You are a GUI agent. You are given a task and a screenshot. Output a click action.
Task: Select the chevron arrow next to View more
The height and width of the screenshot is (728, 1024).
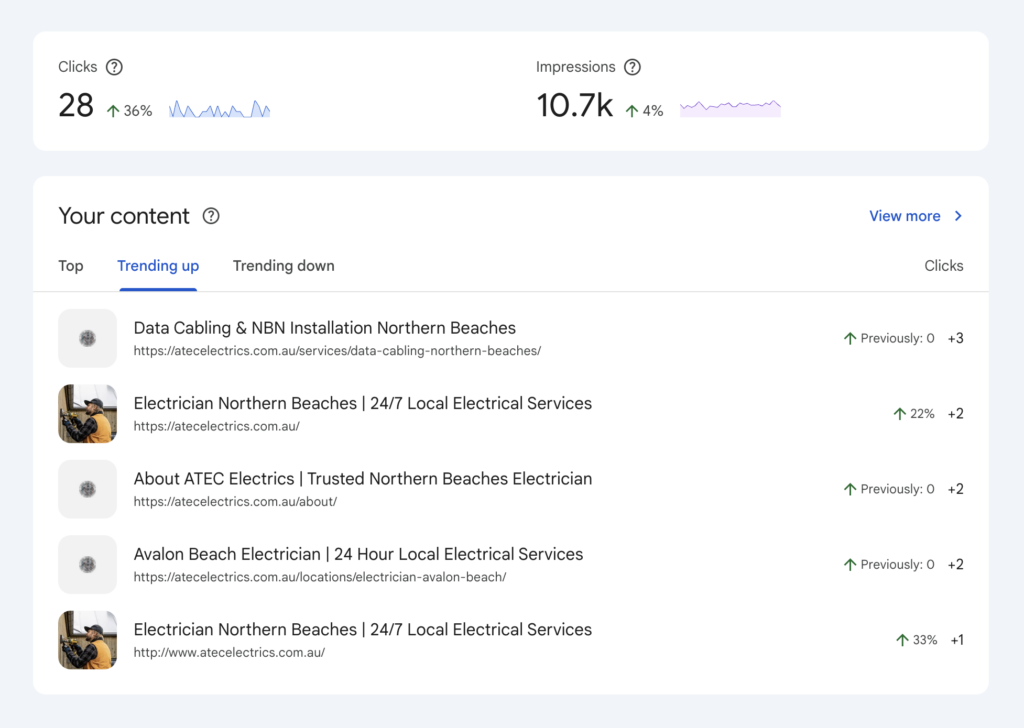[x=956, y=216]
